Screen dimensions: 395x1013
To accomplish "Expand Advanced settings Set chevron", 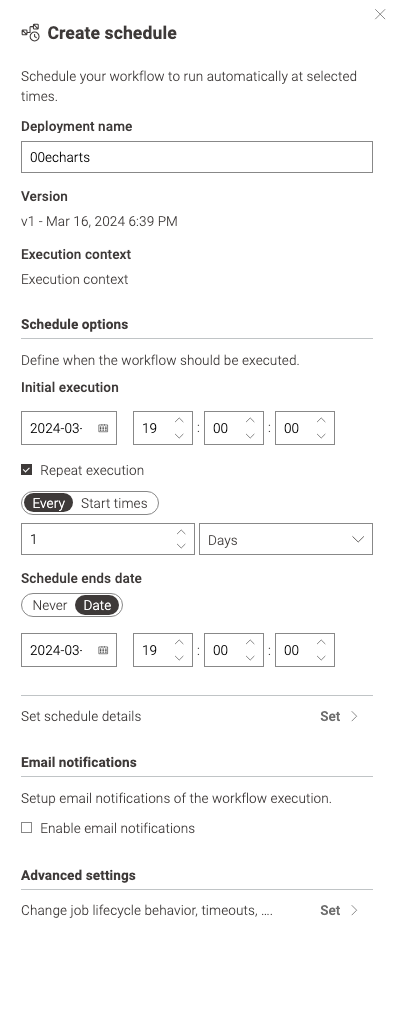I will [x=354, y=910].
